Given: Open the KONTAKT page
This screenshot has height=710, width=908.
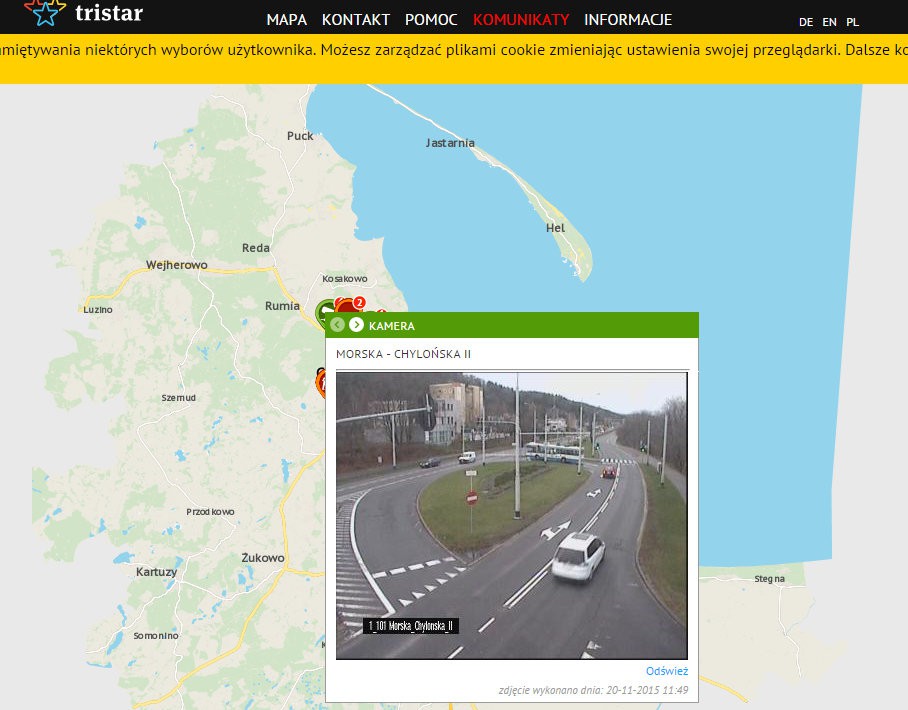Looking at the screenshot, I should click(x=356, y=20).
